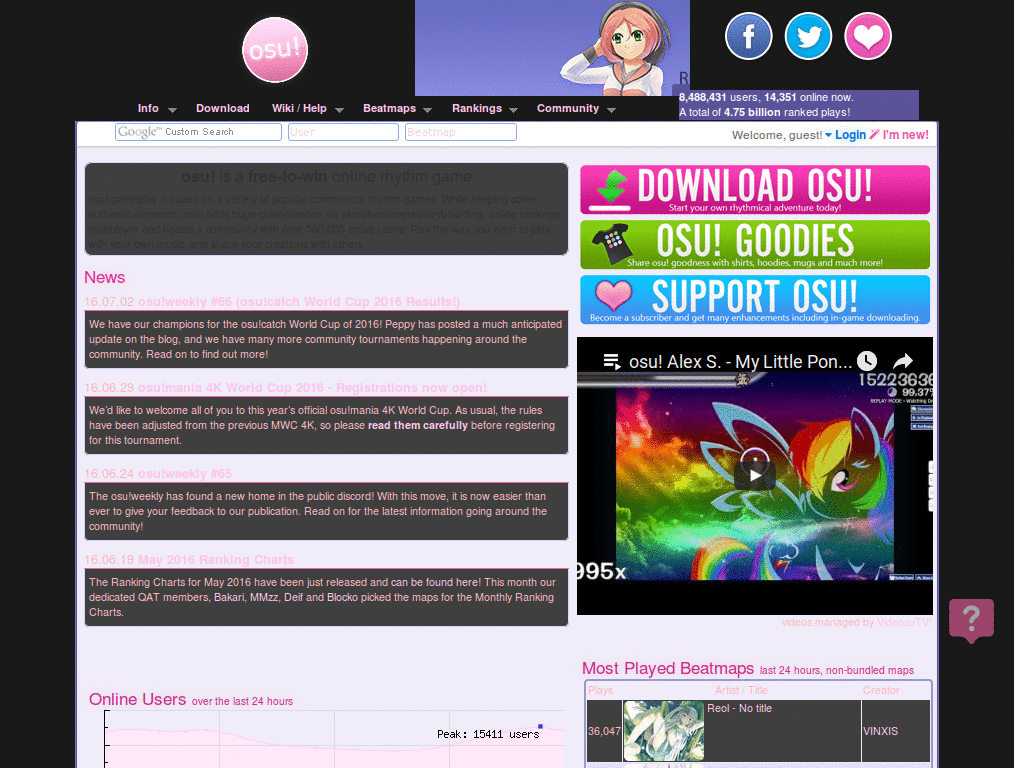Click the '36,047' plays cell
This screenshot has height=768, width=1024.
604,731
